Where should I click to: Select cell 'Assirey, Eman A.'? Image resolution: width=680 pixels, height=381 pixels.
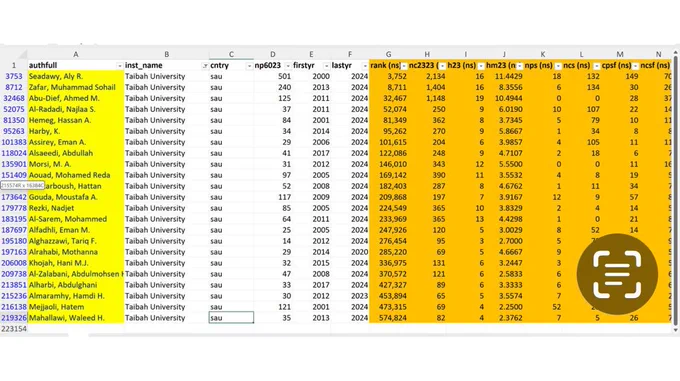click(x=76, y=142)
